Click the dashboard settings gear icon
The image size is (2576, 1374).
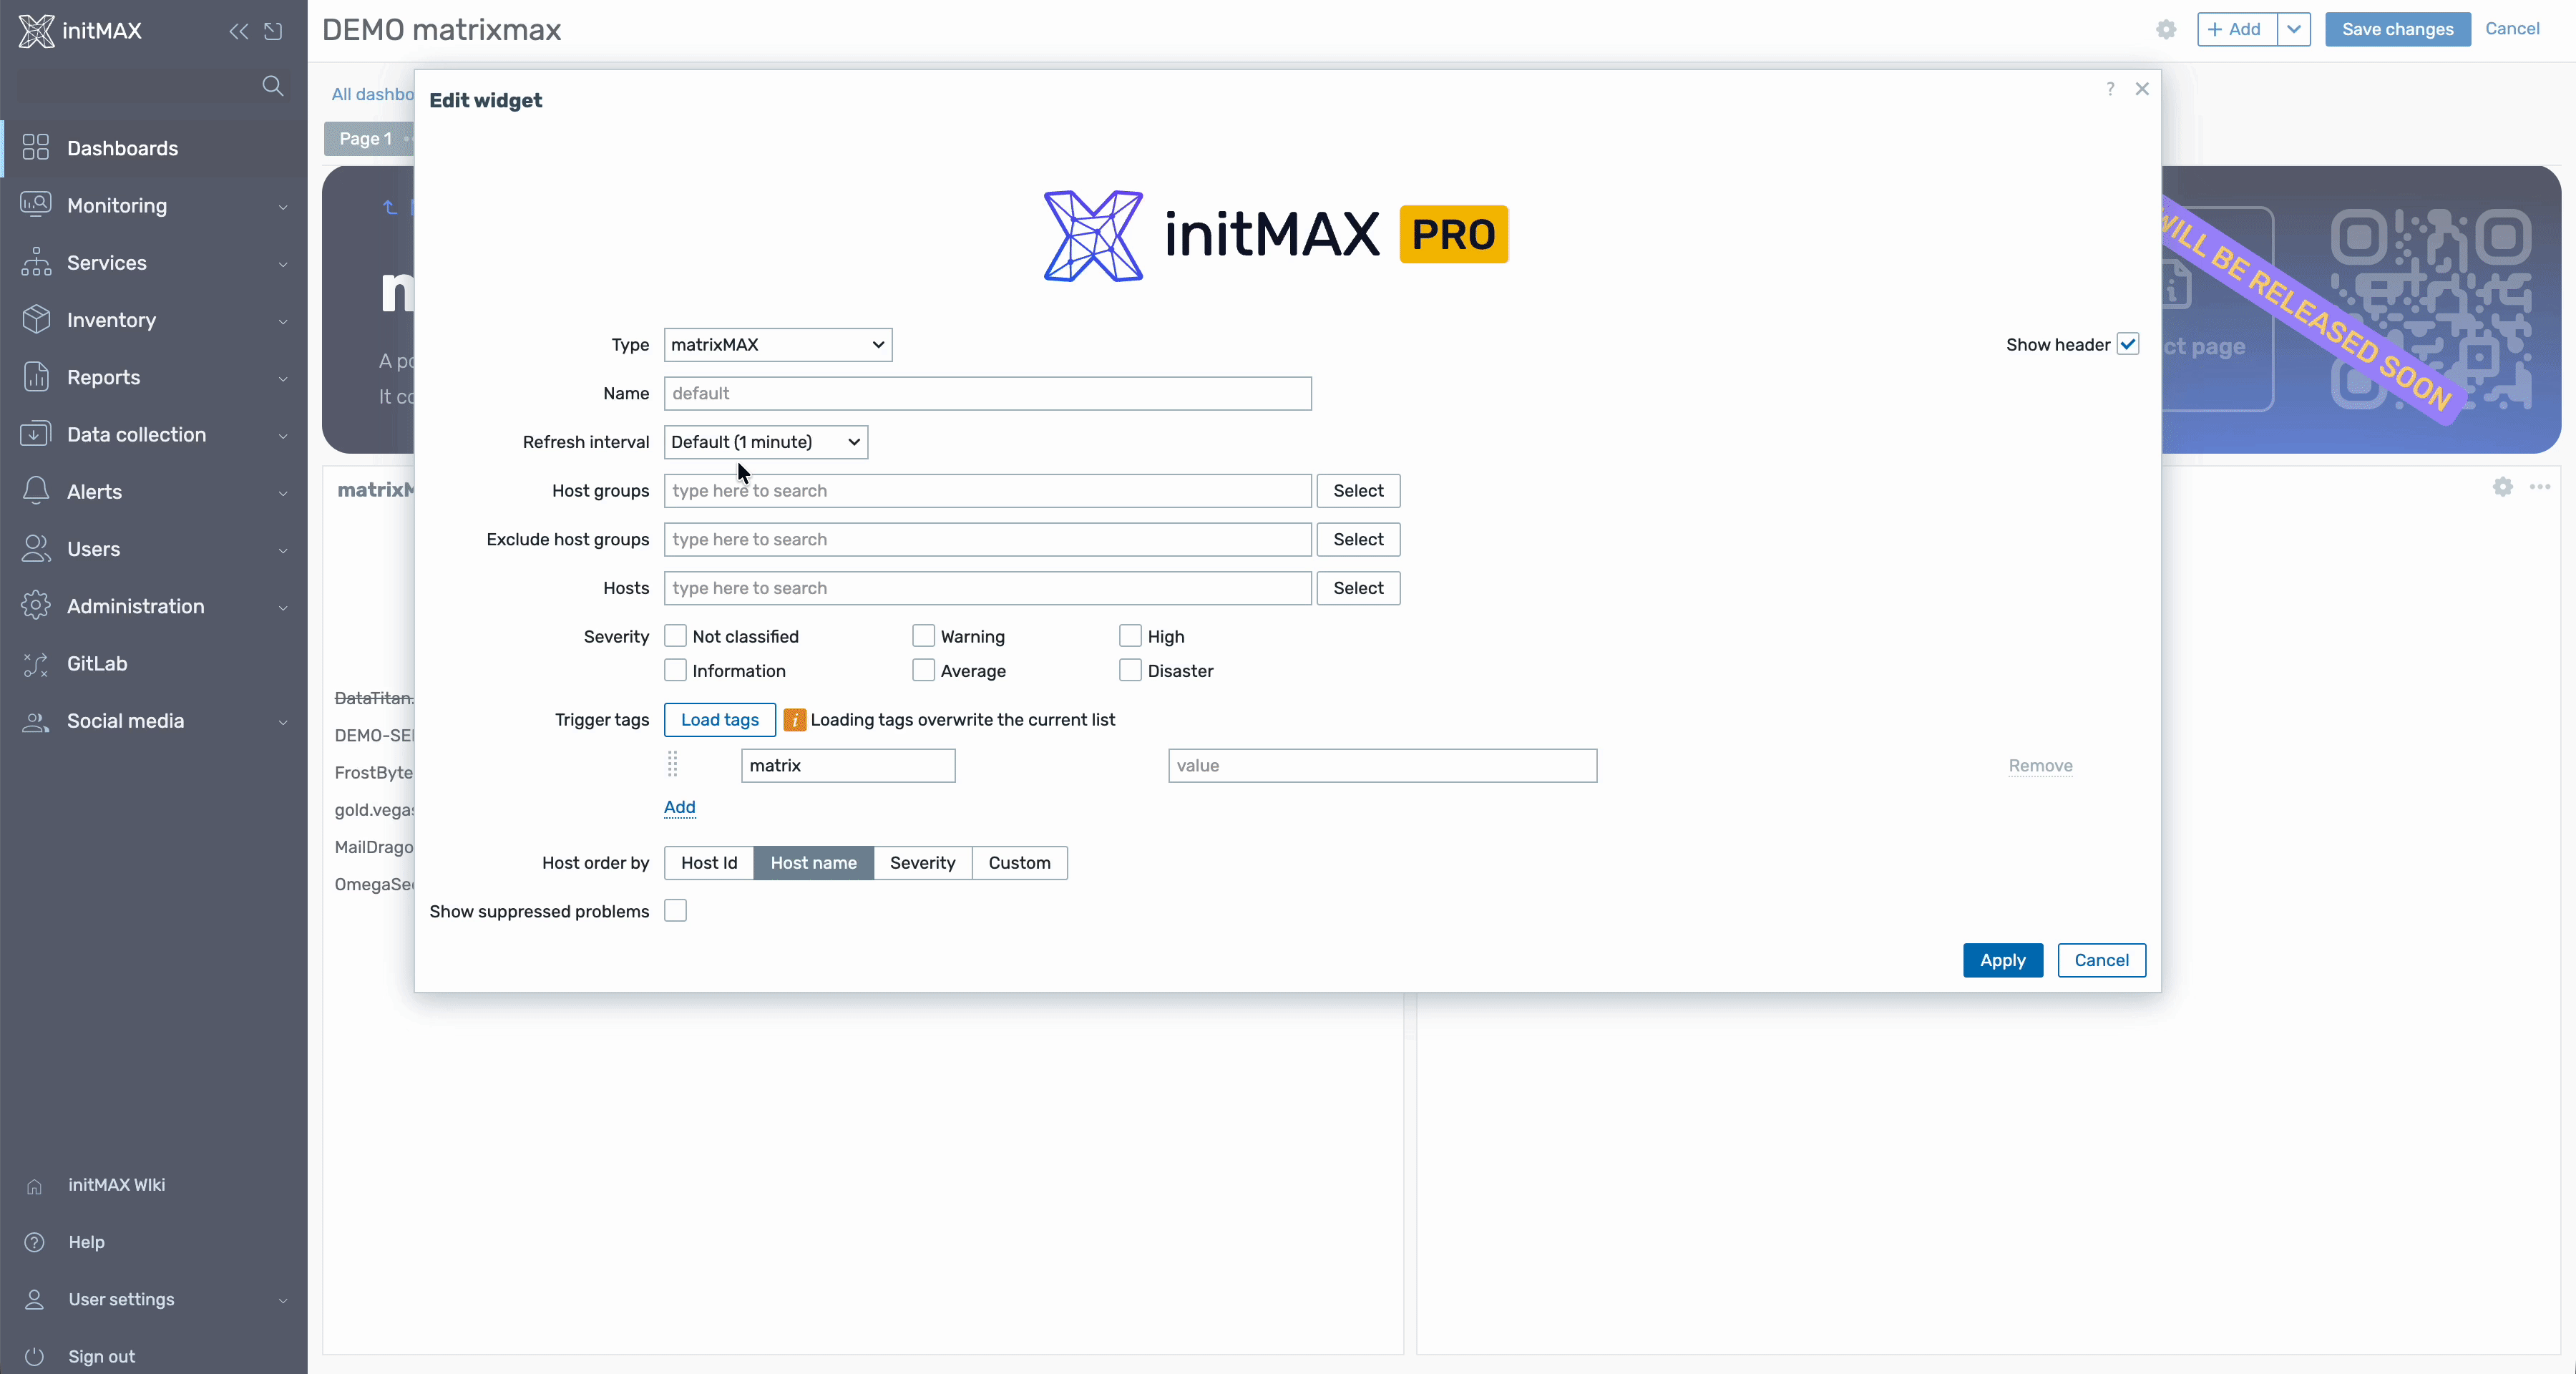[x=2166, y=29]
